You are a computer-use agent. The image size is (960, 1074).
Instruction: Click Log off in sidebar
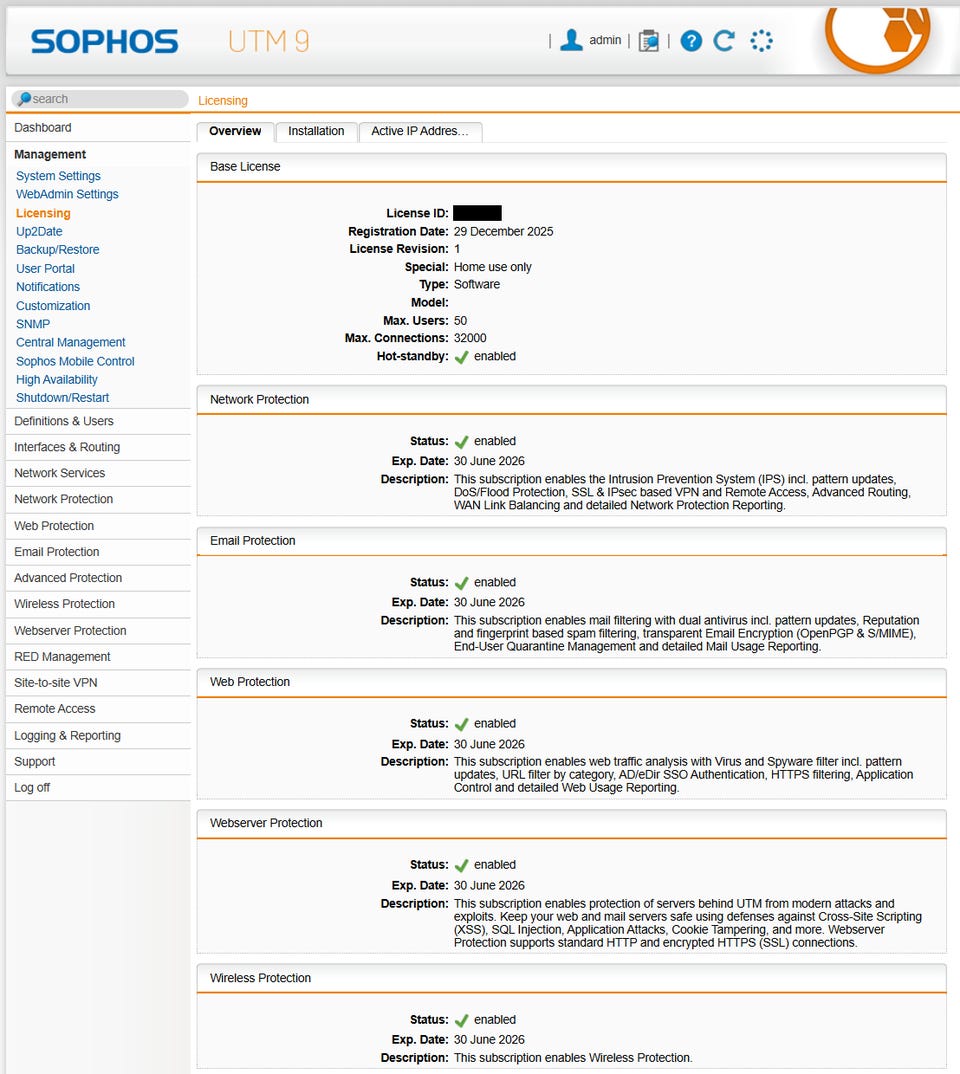98,788
